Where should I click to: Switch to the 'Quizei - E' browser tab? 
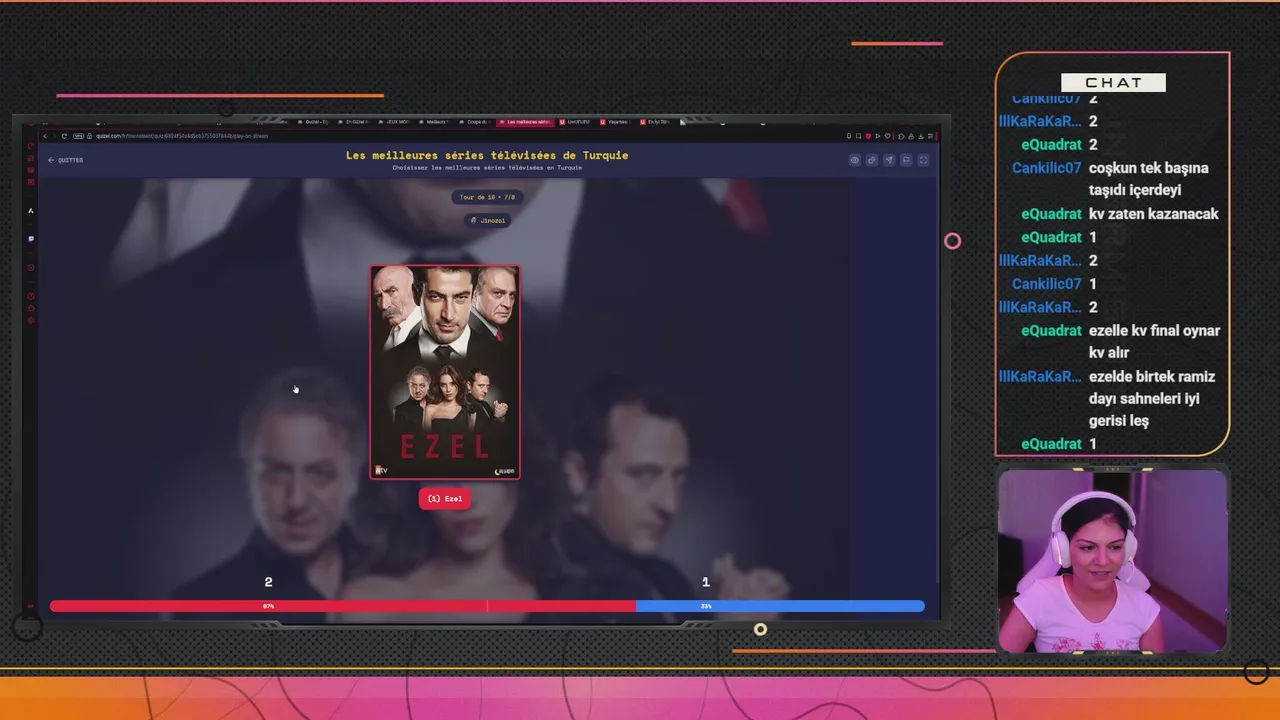point(313,122)
